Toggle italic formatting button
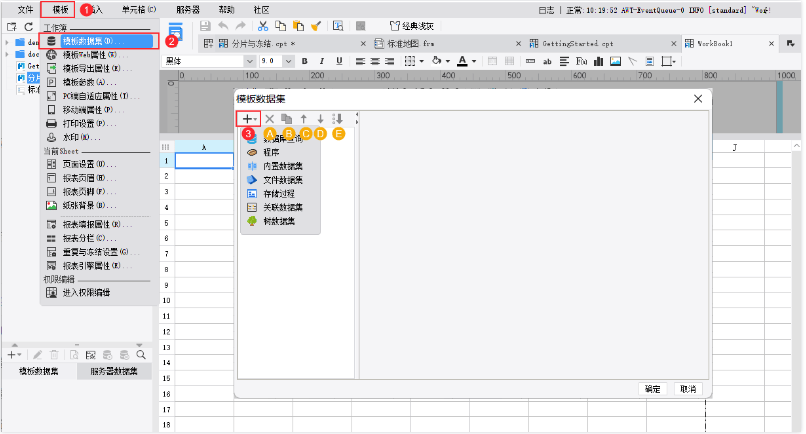 (320, 61)
